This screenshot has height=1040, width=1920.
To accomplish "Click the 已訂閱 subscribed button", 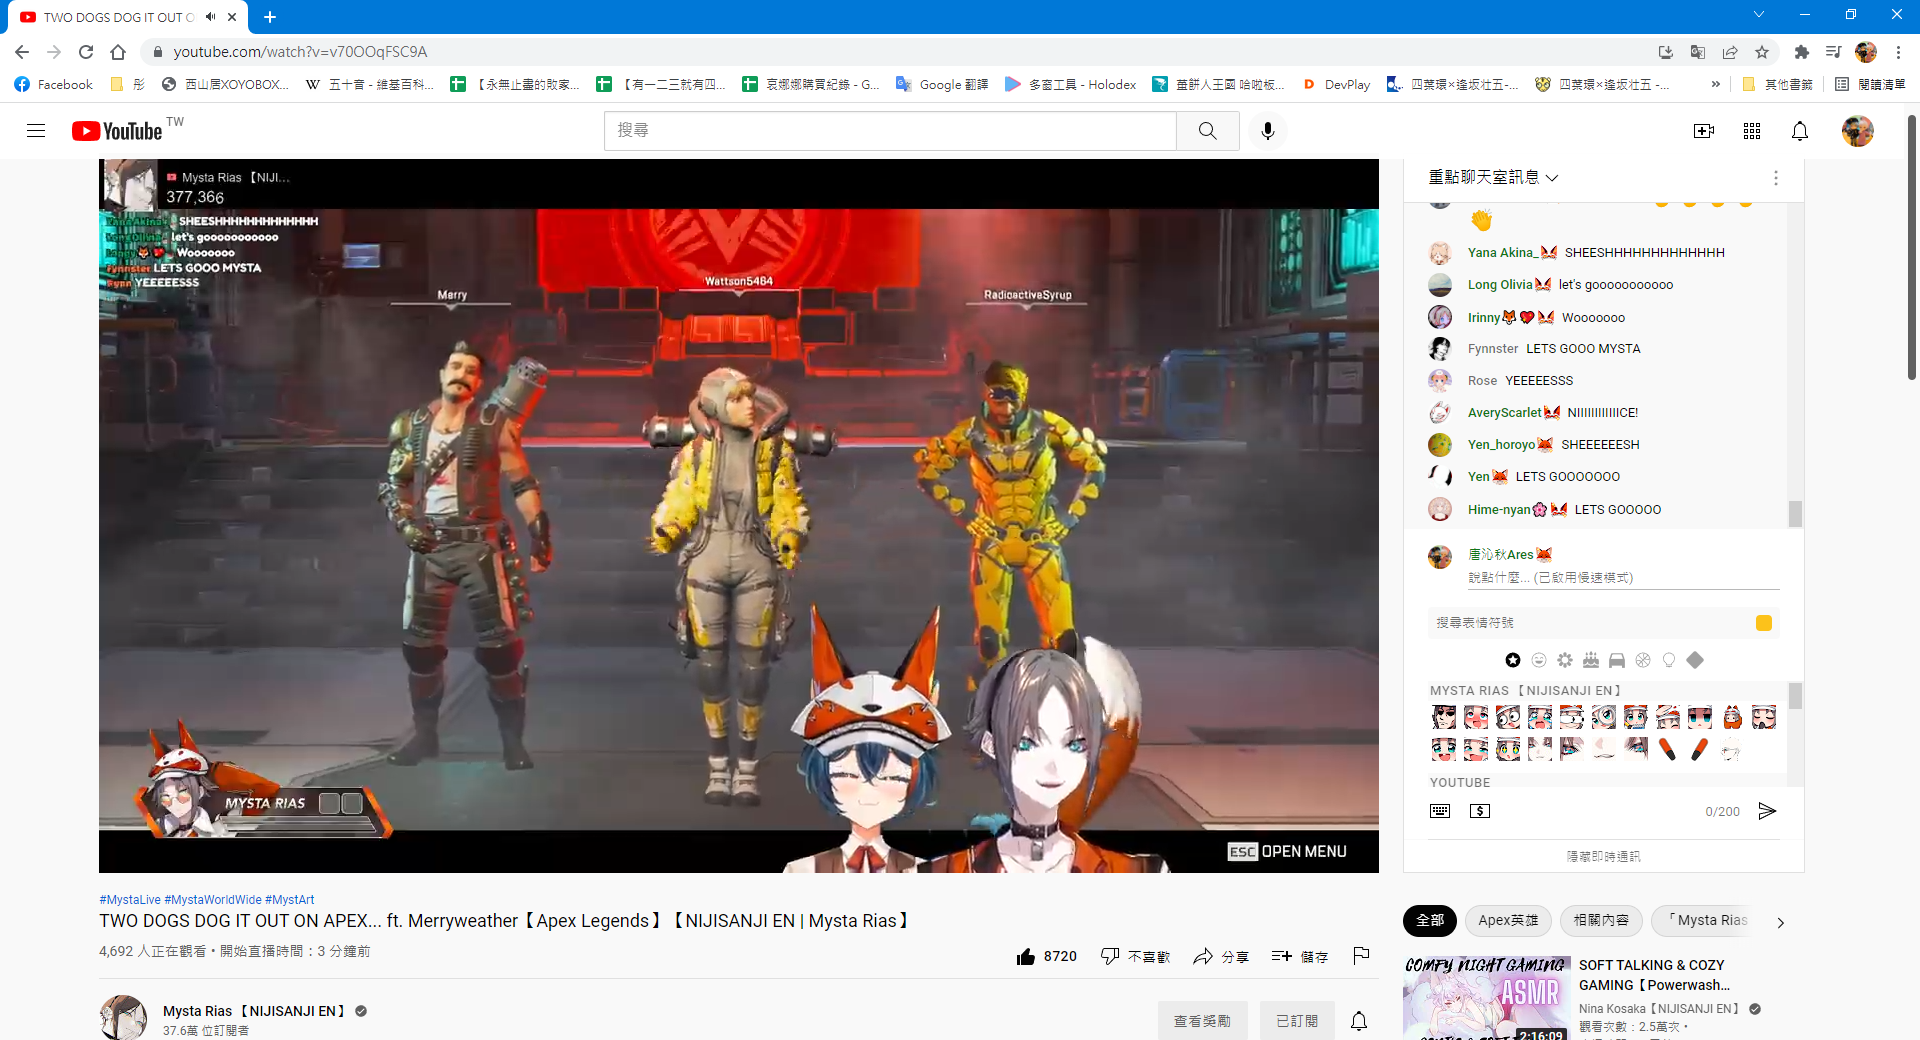I will pyautogui.click(x=1296, y=1021).
